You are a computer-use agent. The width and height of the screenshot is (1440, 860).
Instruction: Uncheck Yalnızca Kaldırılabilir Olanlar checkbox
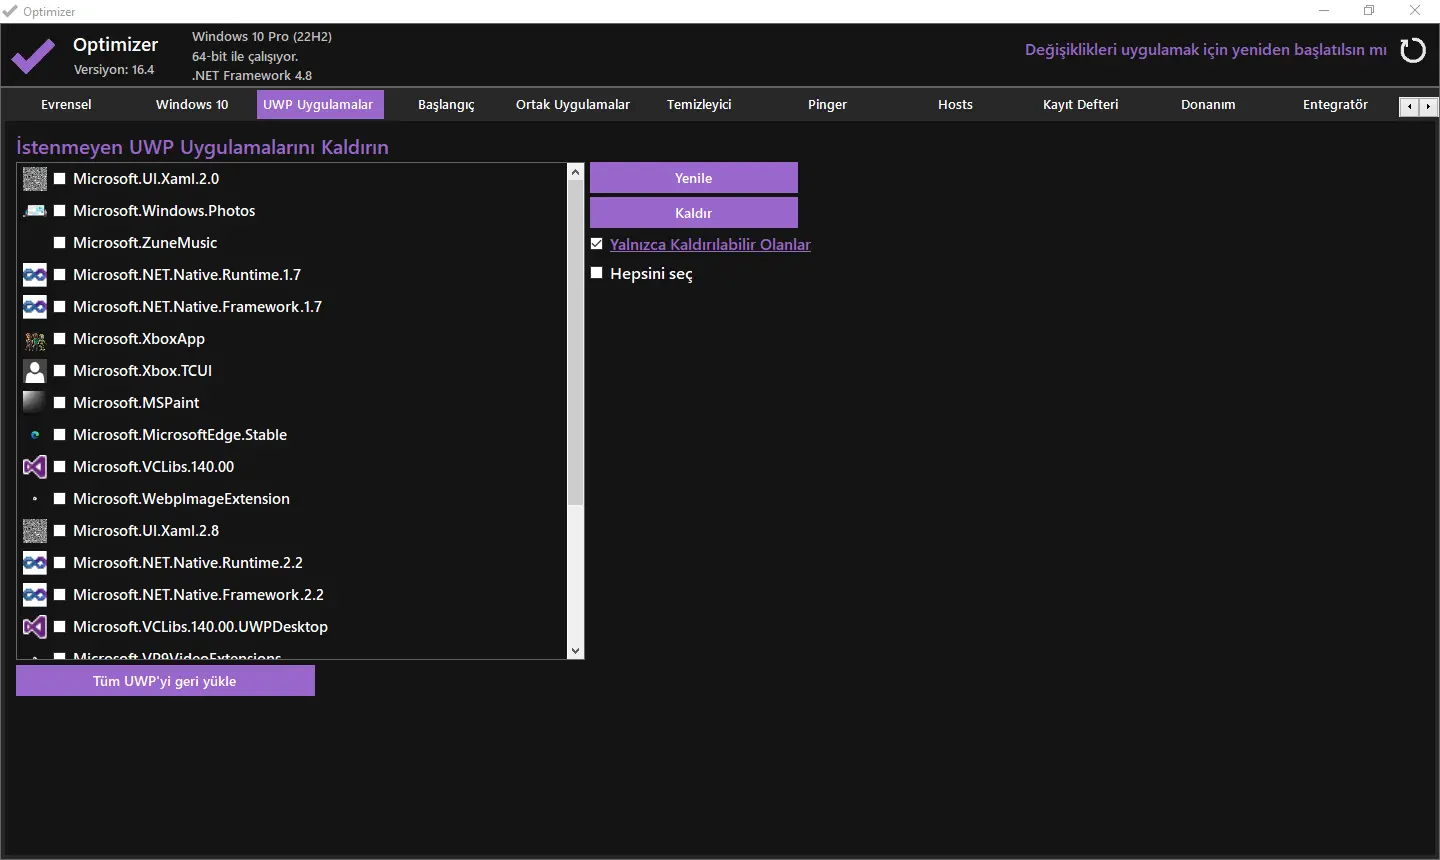click(597, 244)
